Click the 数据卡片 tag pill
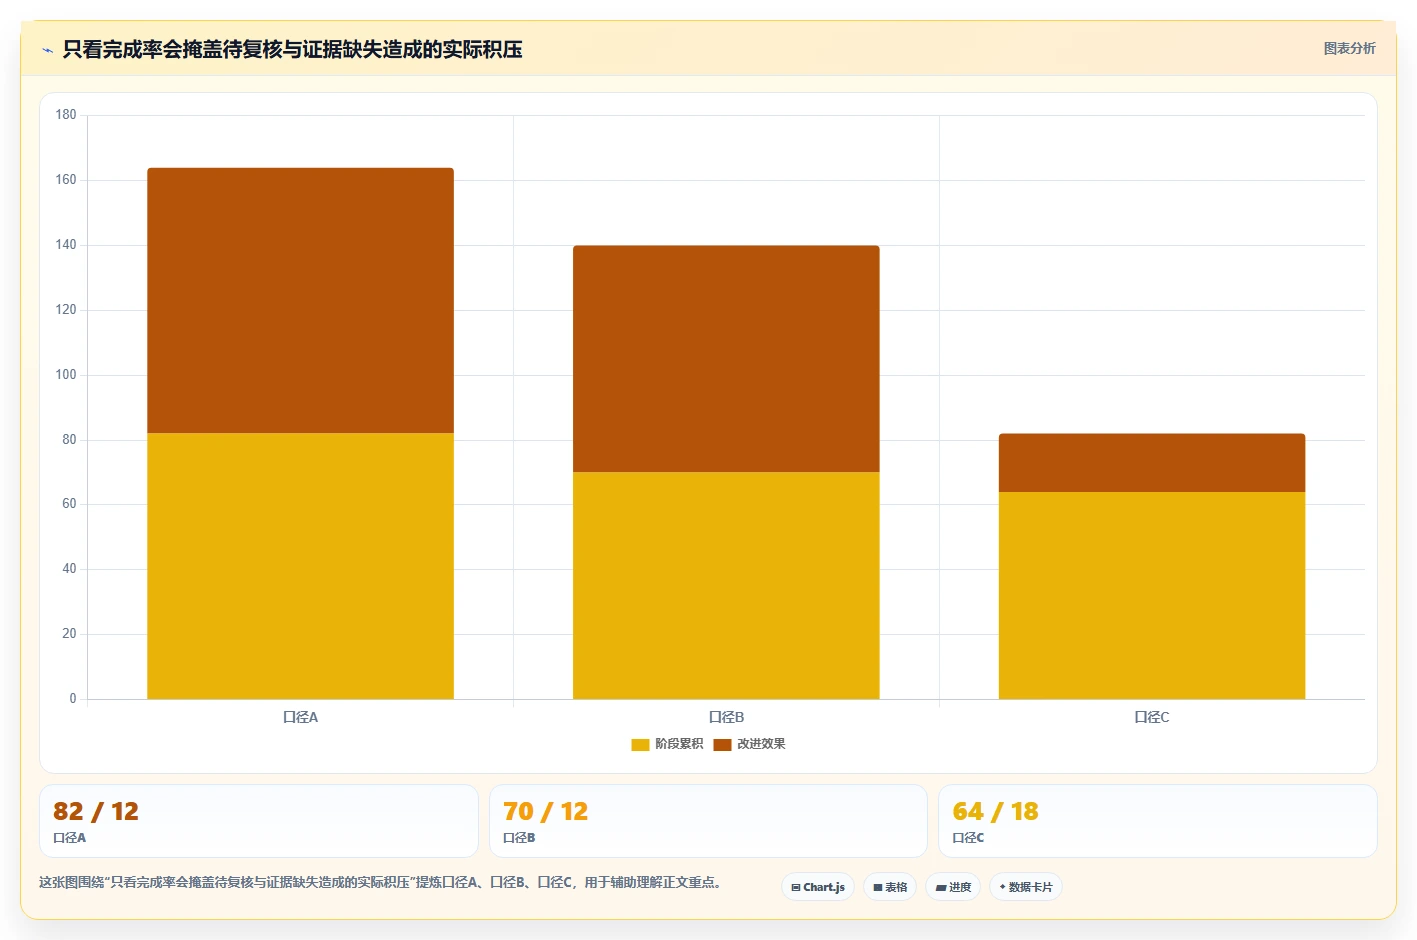Image resolution: width=1417 pixels, height=940 pixels. (1026, 887)
